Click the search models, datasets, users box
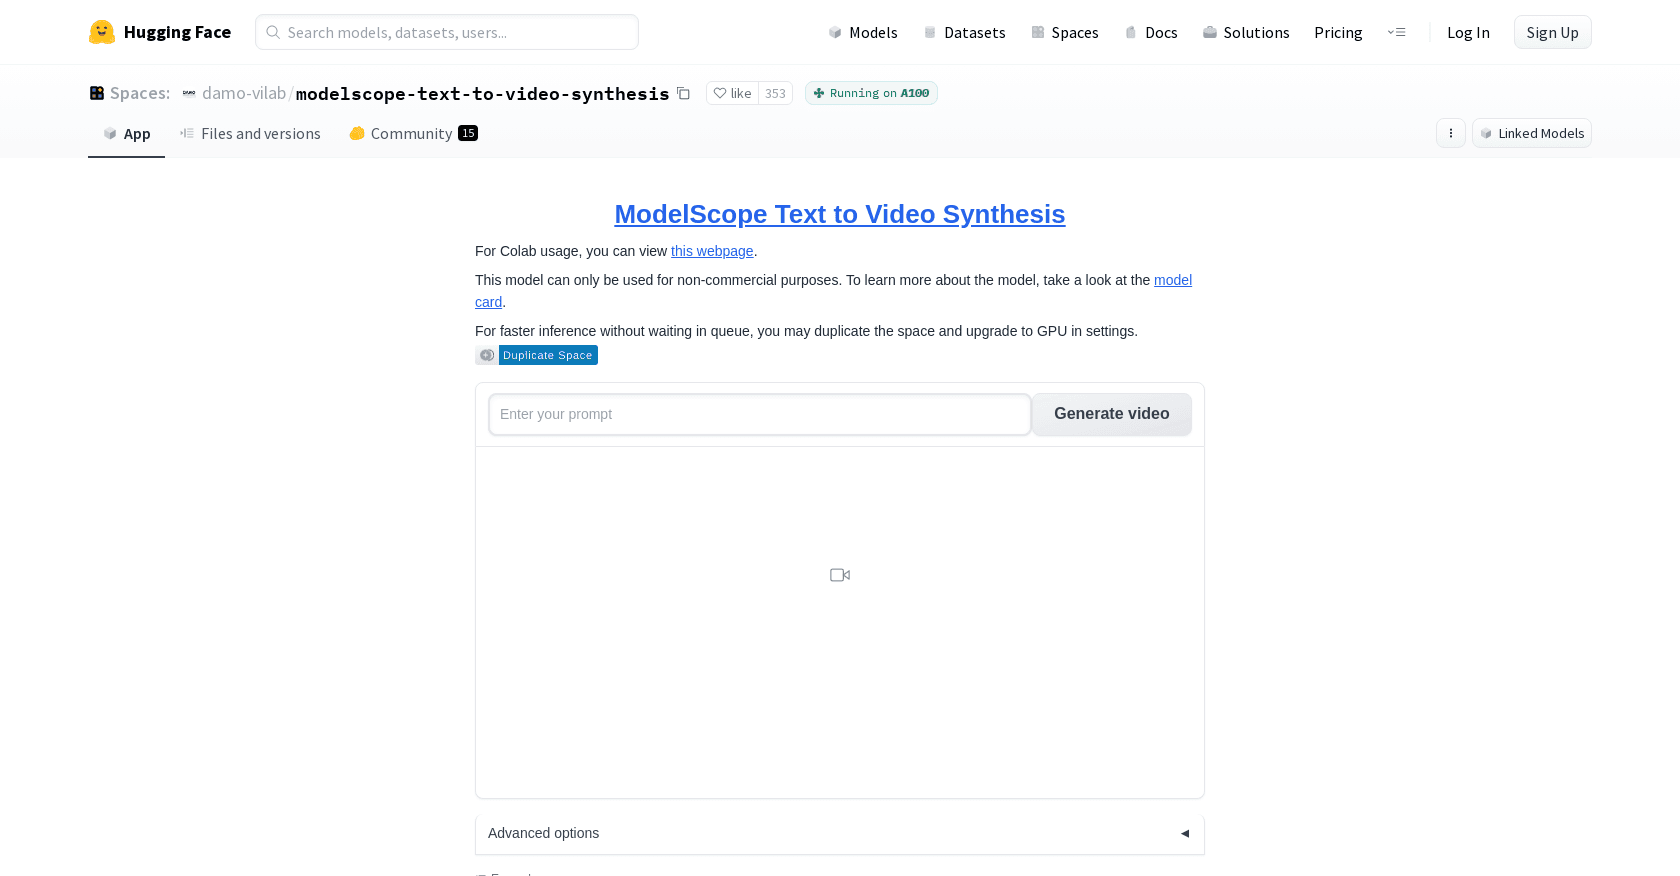 click(447, 32)
